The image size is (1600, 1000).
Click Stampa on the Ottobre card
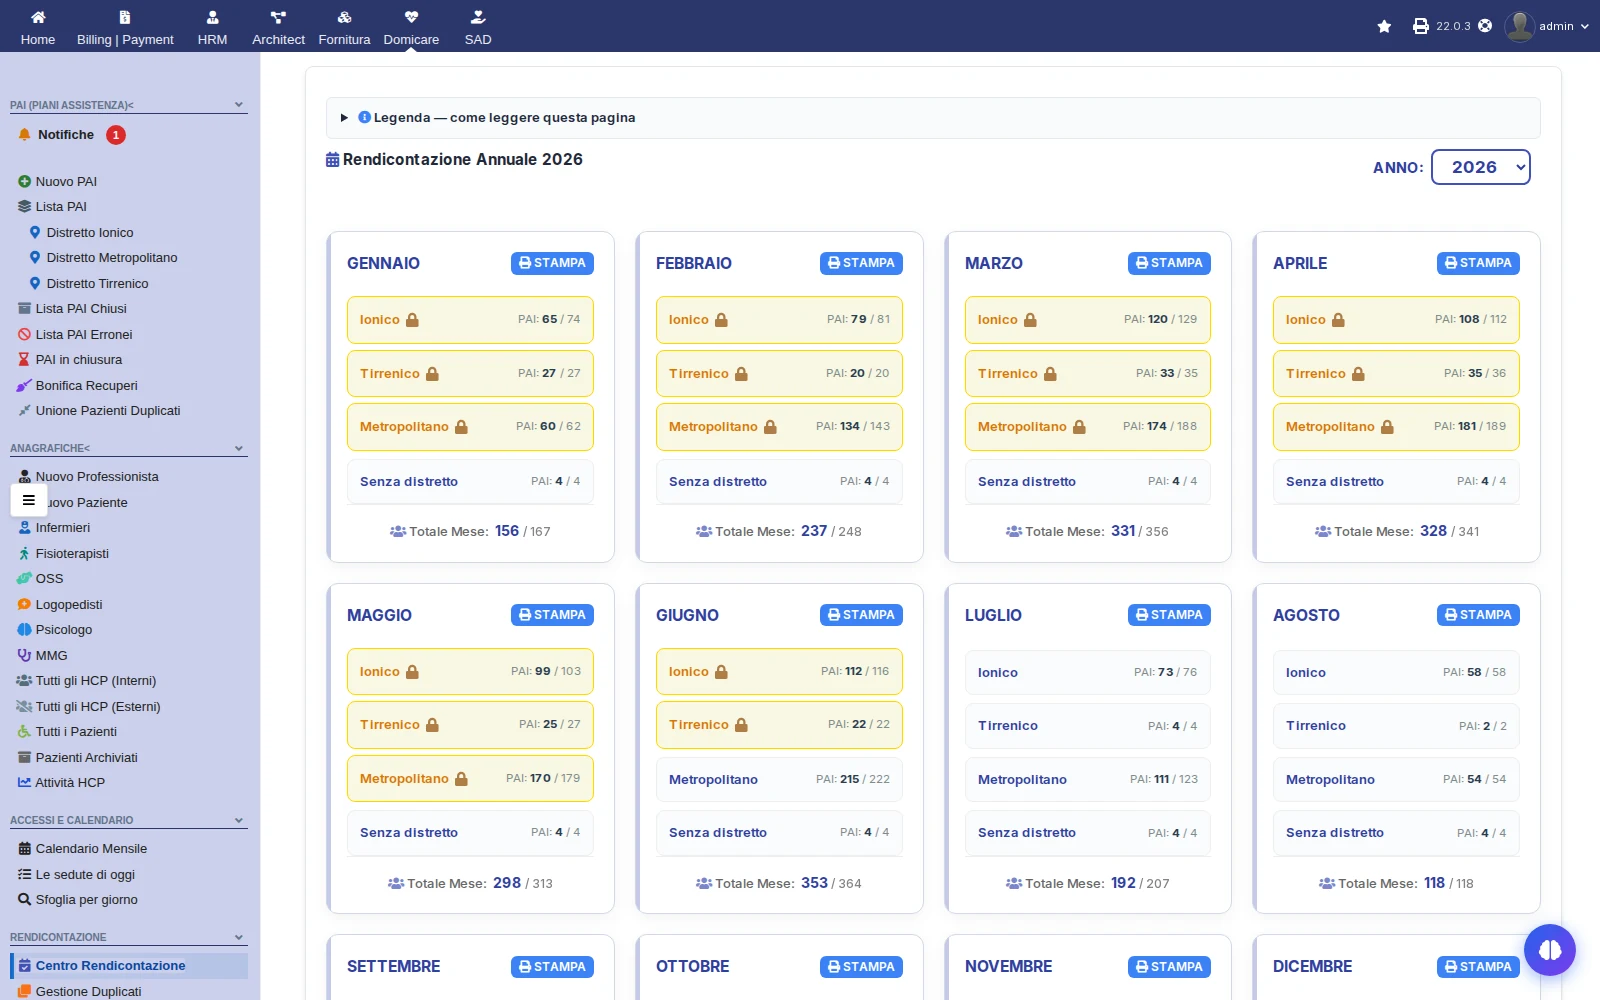point(861,967)
